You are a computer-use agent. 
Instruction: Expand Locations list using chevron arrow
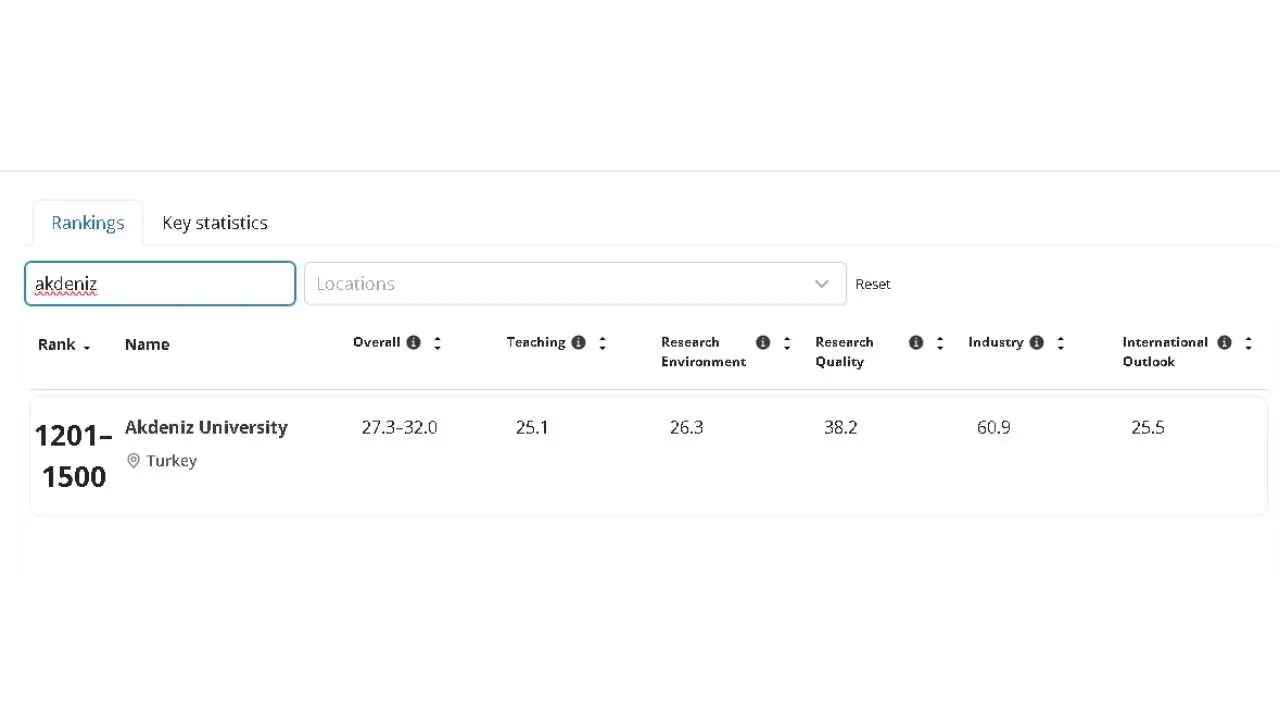(x=822, y=284)
